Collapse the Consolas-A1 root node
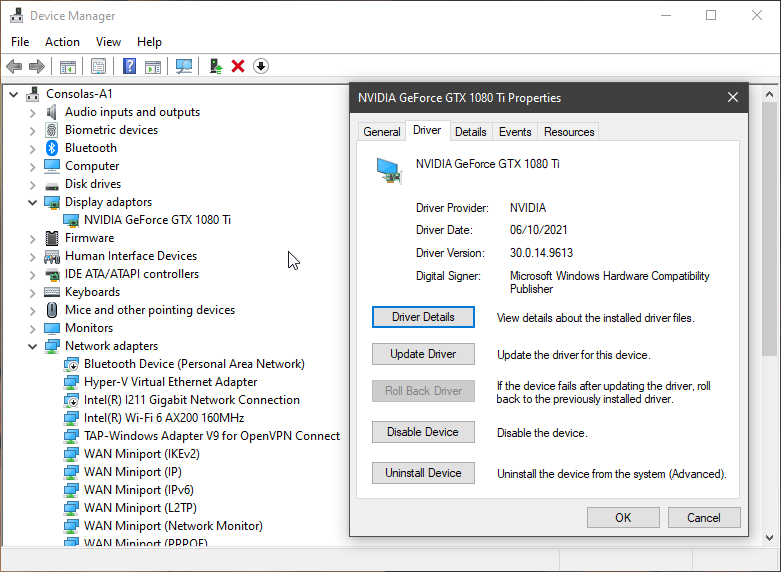The width and height of the screenshot is (781, 572). (x=13, y=94)
